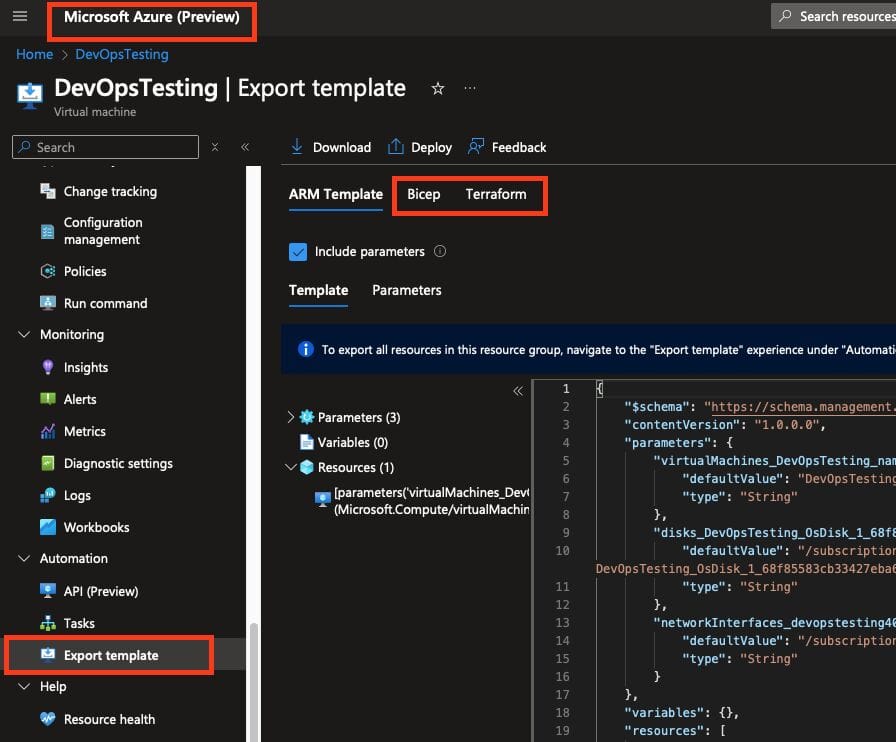Screen dimensions: 896x742
Task: Select Export template in sidebar
Action: 110,655
